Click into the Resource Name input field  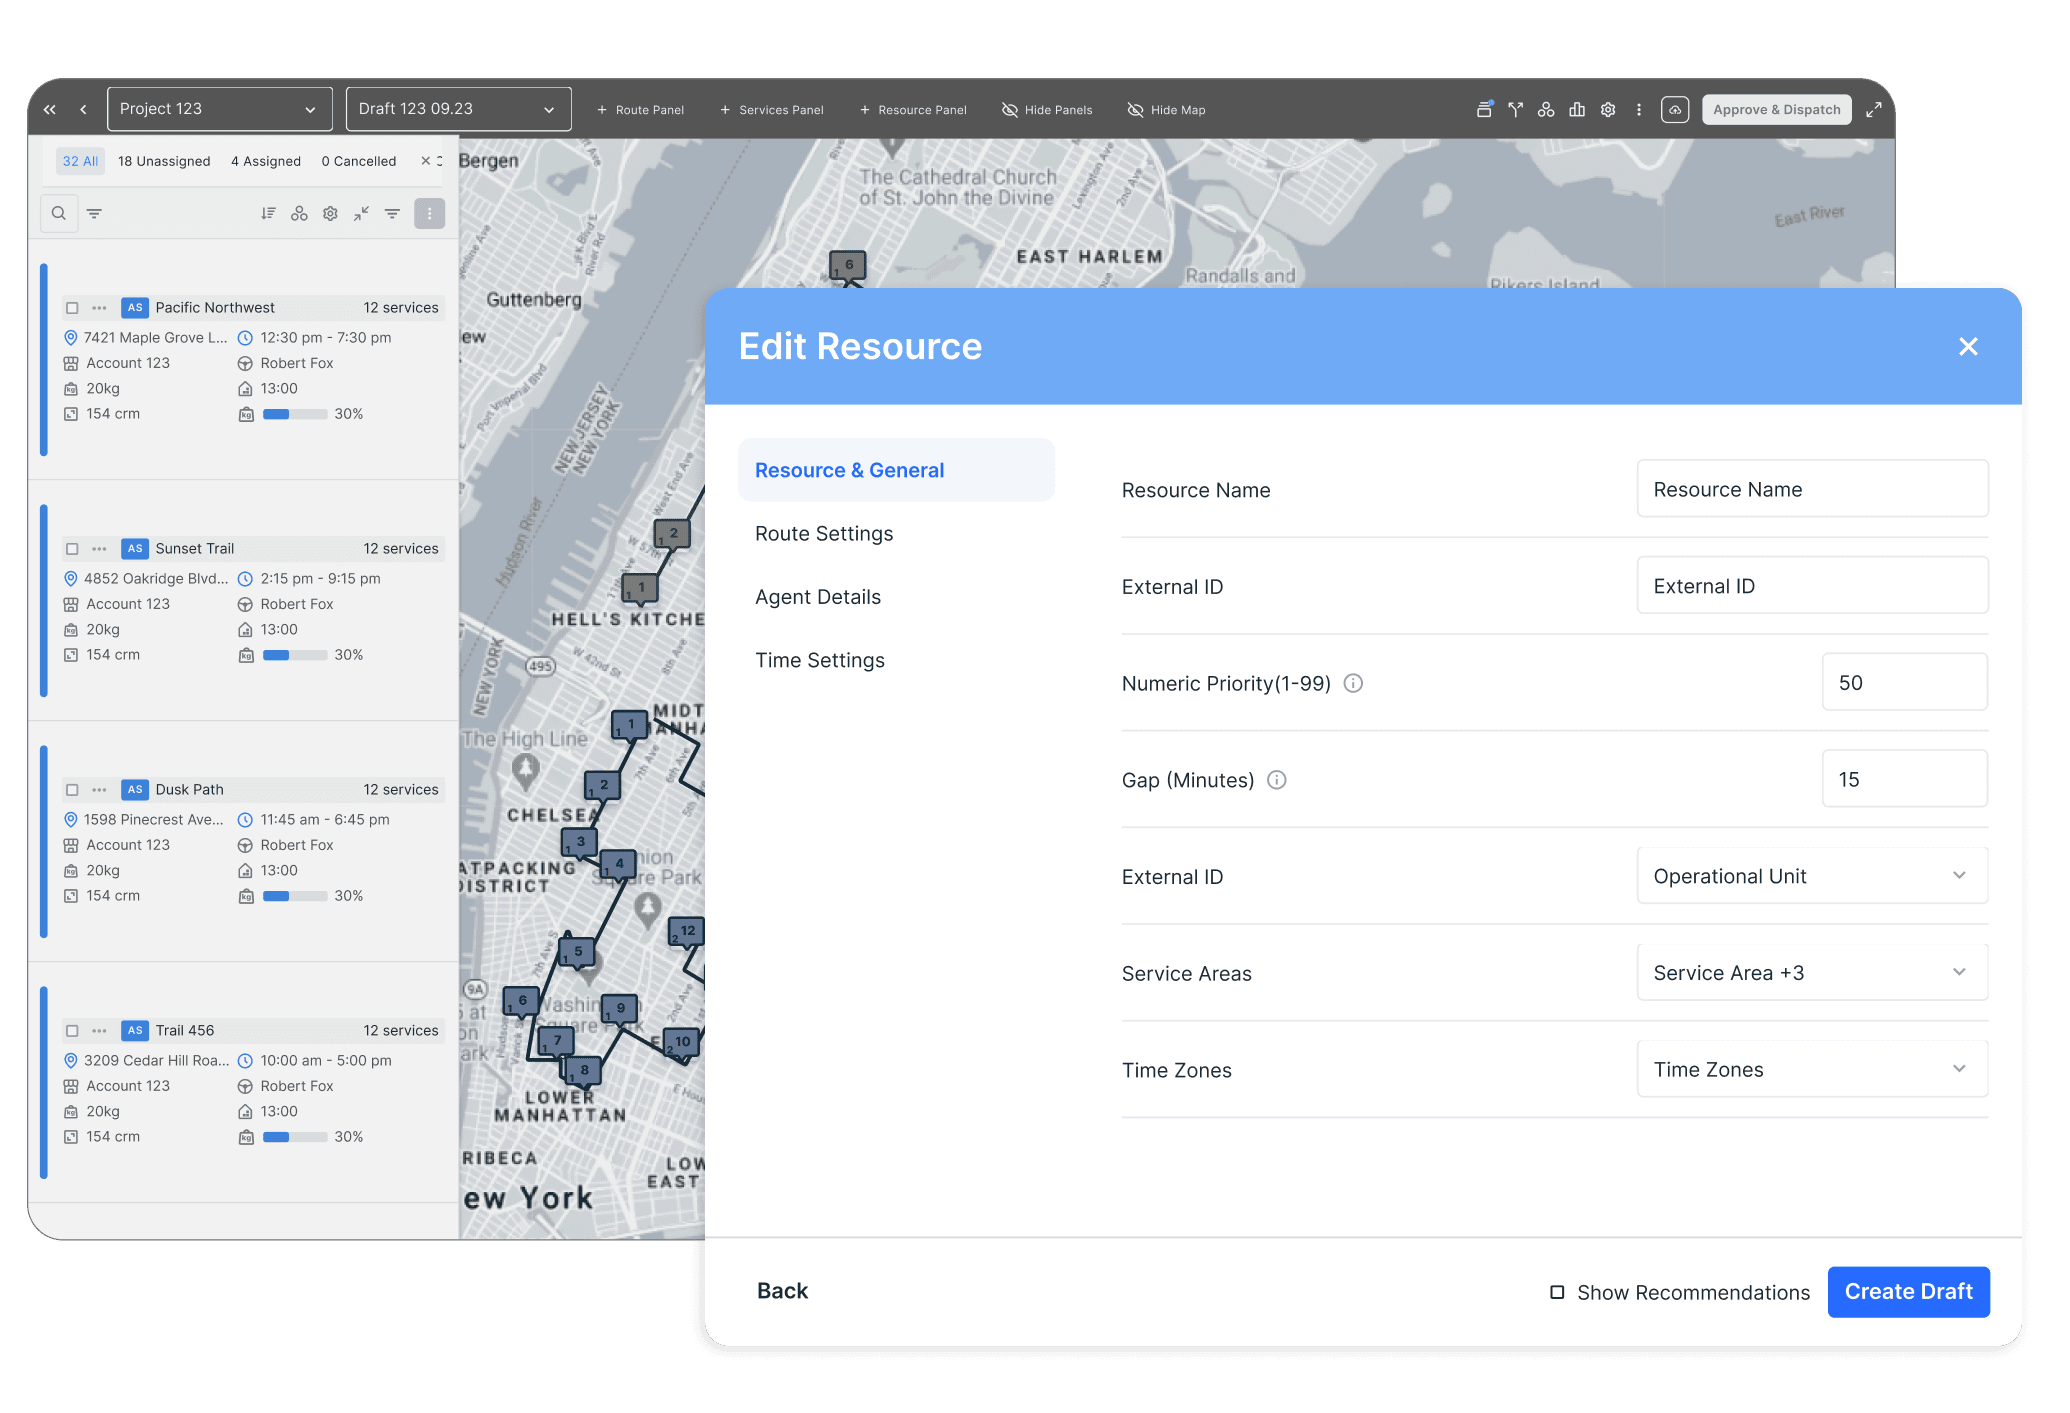tap(1812, 489)
